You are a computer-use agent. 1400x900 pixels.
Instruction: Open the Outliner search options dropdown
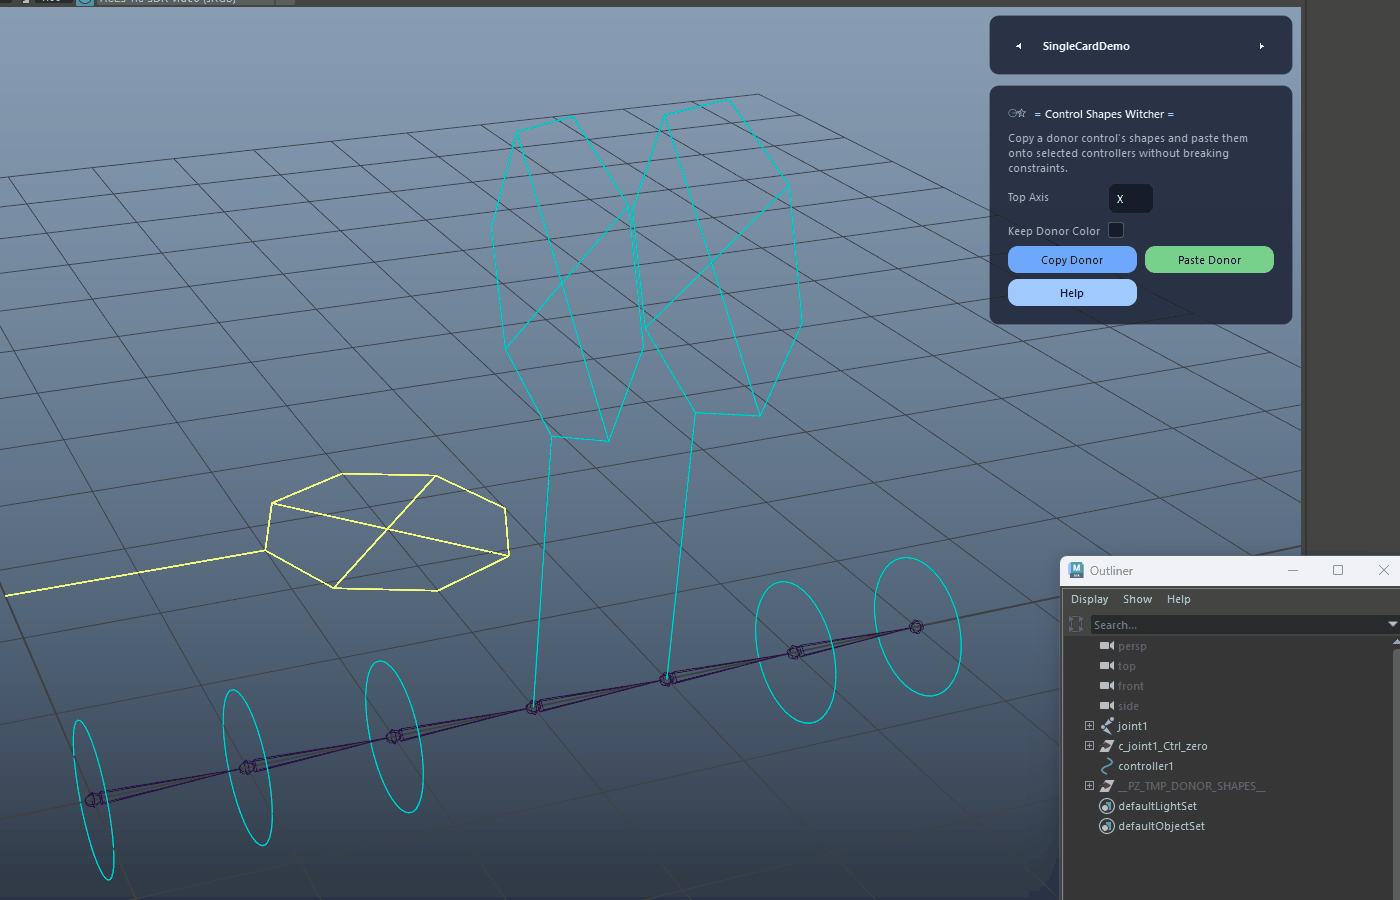coord(1392,624)
